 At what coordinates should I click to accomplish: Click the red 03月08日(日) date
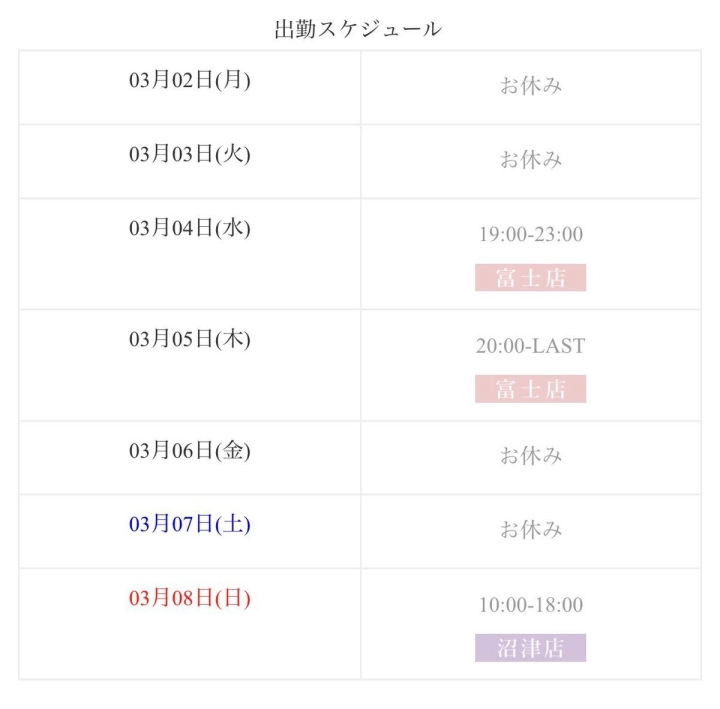point(190,598)
